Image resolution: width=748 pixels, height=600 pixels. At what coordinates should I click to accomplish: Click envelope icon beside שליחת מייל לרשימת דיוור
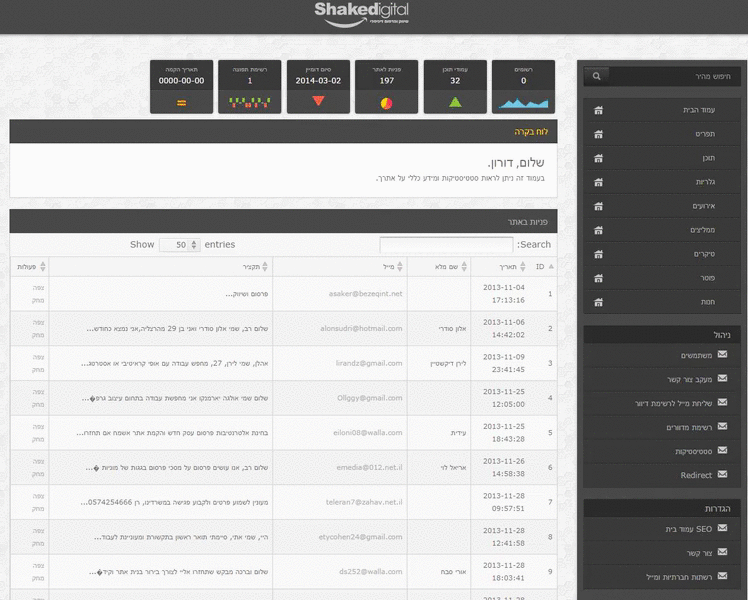coord(723,402)
